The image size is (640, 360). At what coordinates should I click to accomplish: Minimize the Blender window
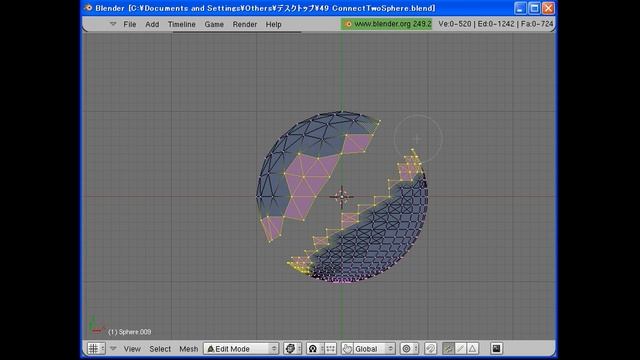point(520,8)
